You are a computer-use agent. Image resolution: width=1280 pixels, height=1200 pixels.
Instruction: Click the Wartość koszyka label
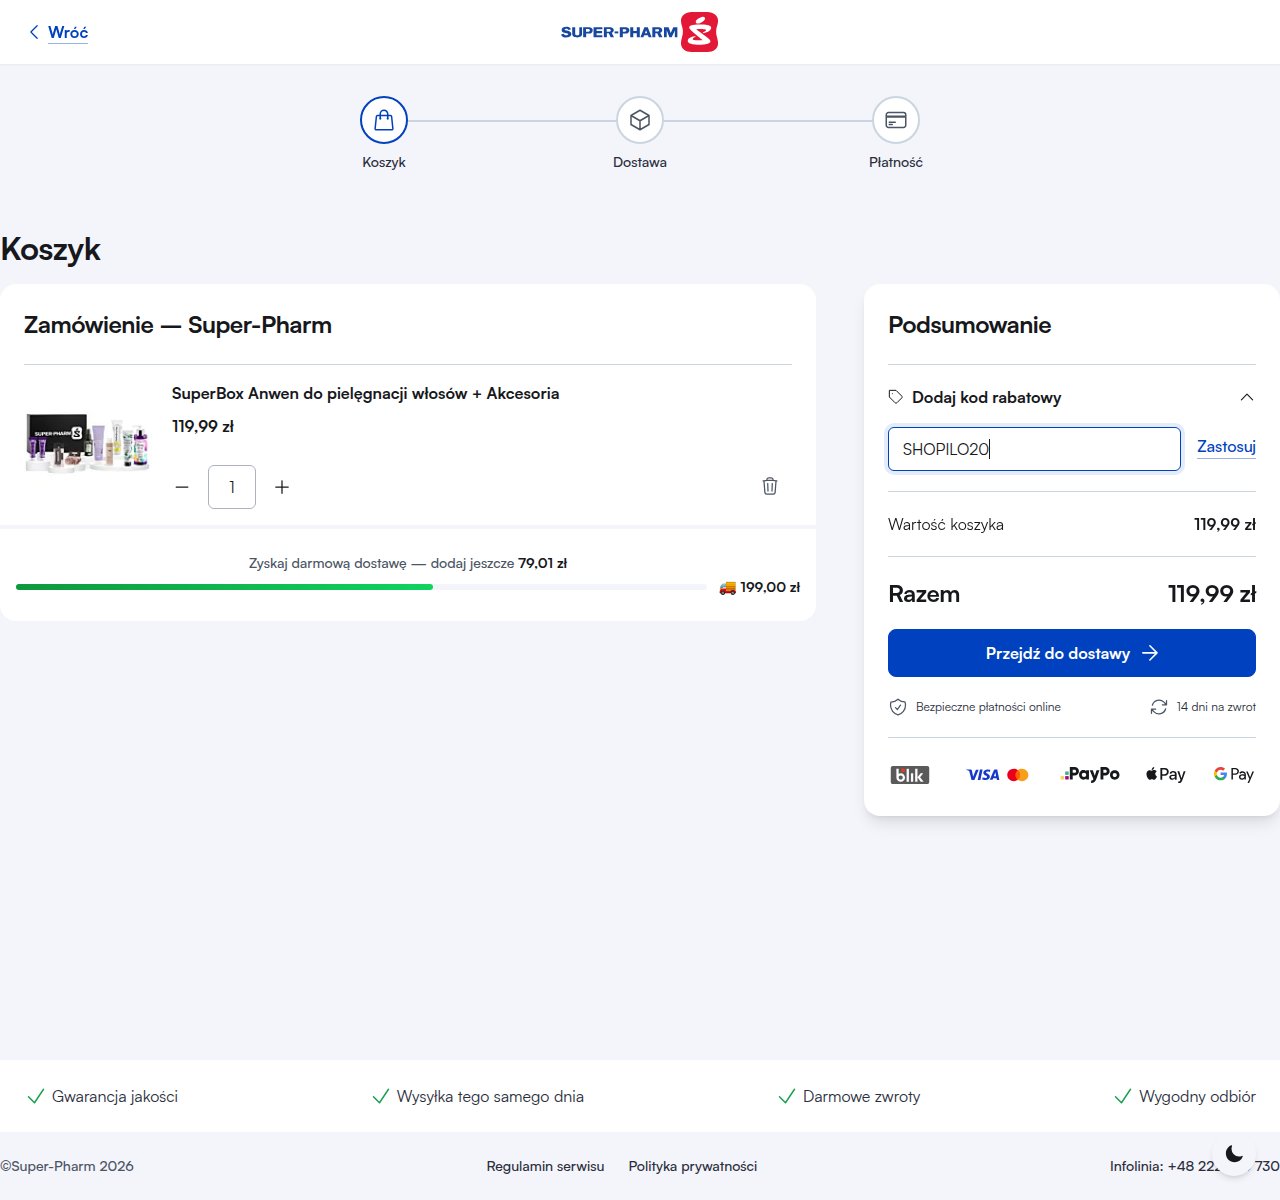946,524
